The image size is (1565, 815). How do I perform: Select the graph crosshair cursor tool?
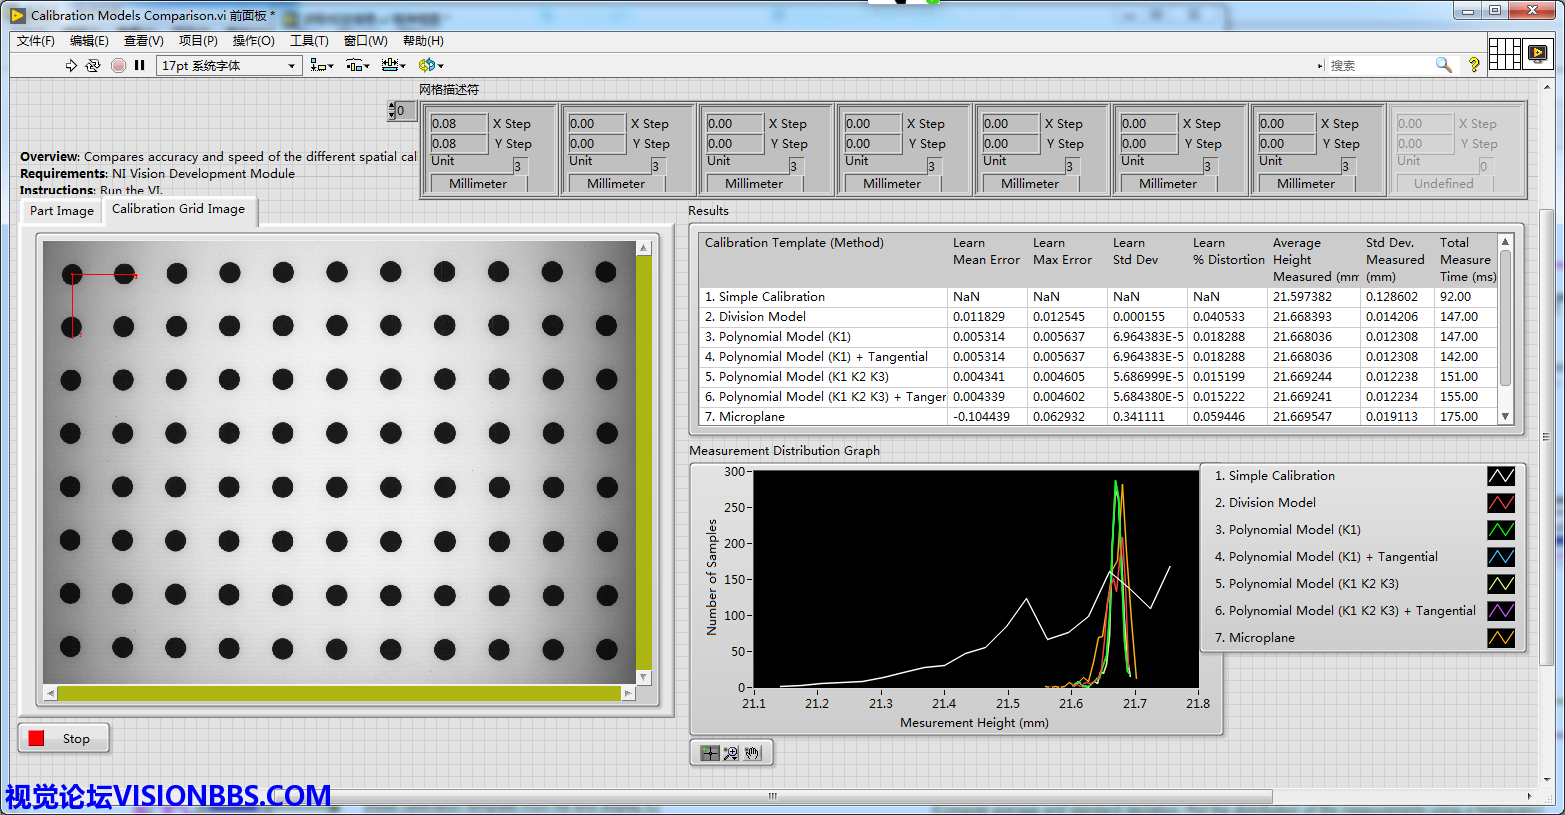pos(710,753)
